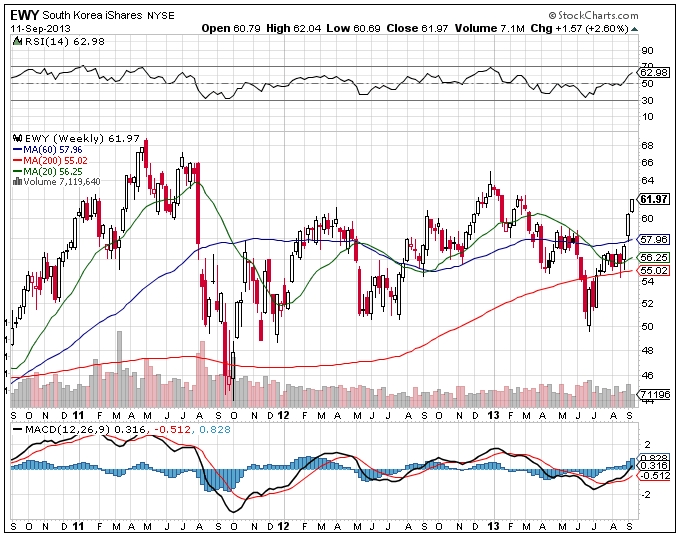Click the -2 MACD axis label
Screen dimensions: 679x536
point(647,495)
